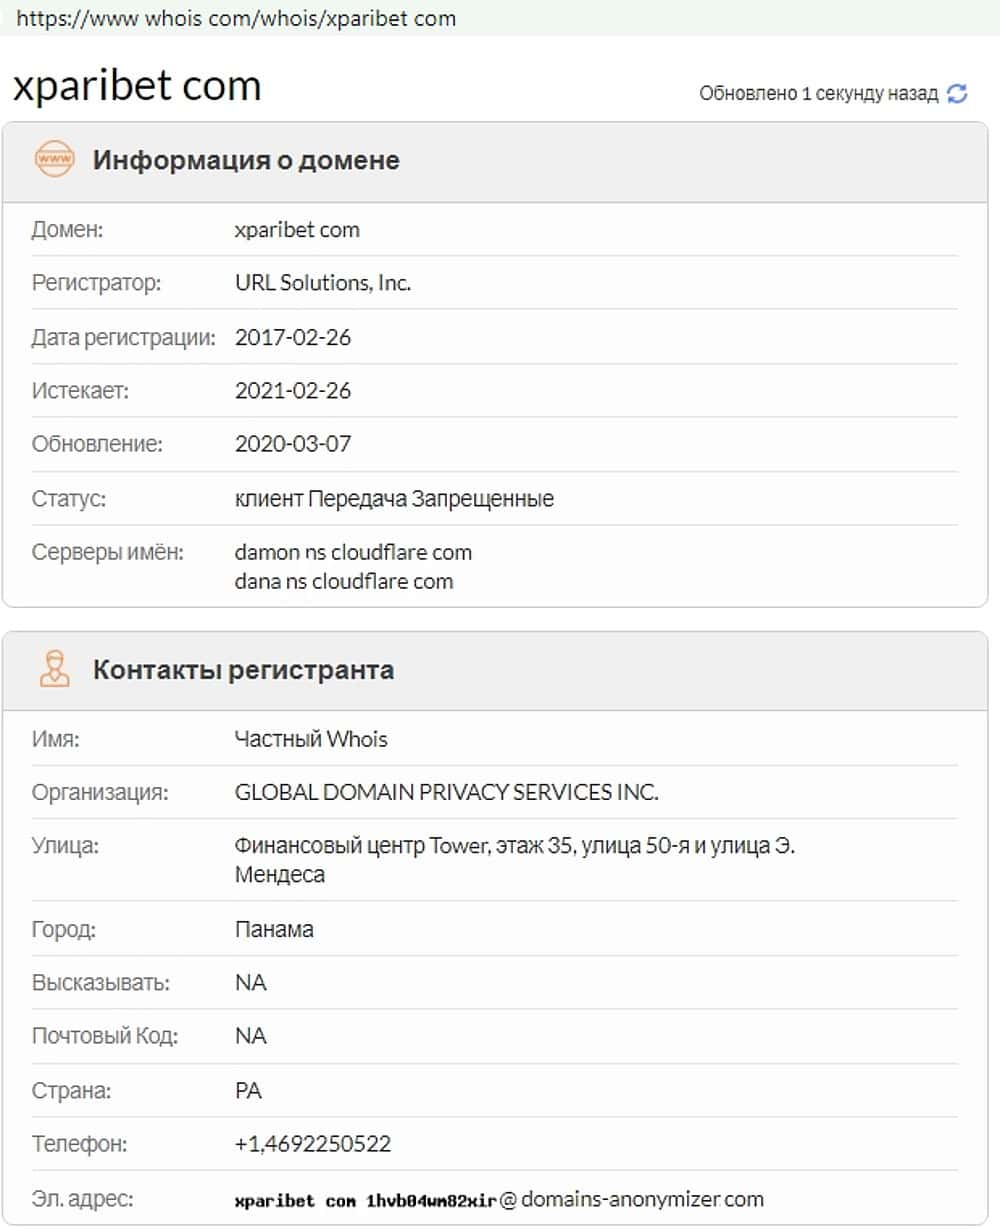Click the city value Панама
Image resolution: width=1000 pixels, height=1229 pixels.
point(274,929)
